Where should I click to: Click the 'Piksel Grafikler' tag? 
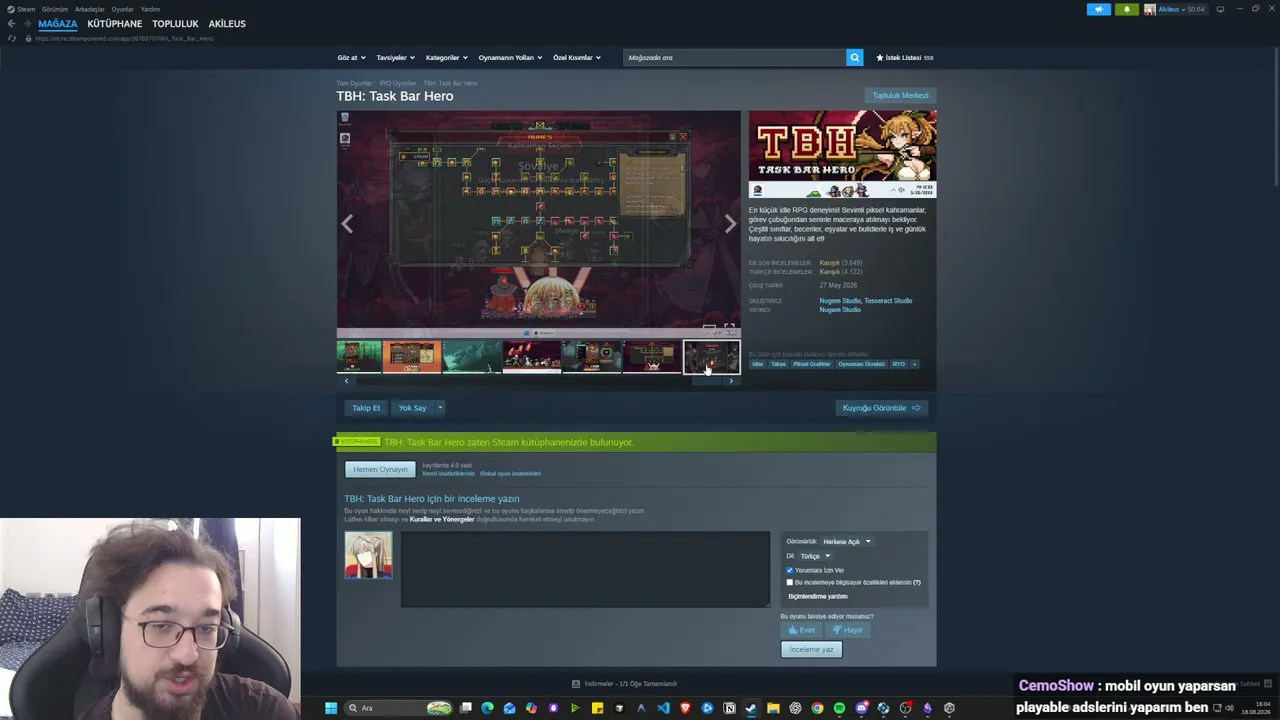[812, 364]
